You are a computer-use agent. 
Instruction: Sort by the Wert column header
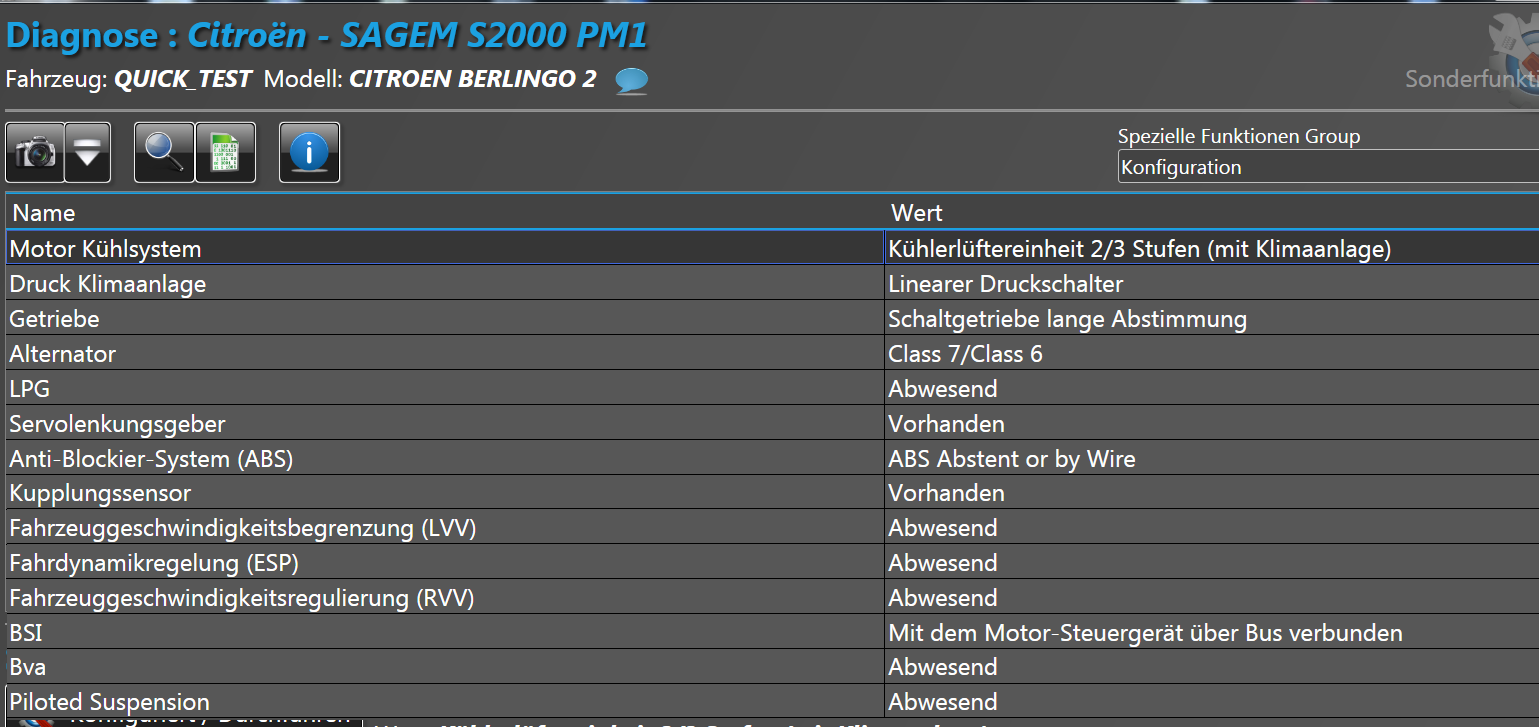click(917, 212)
